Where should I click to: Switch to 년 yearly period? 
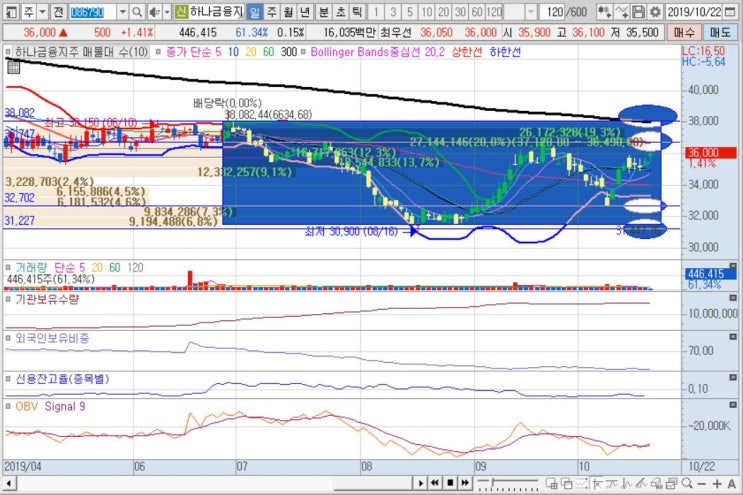[x=305, y=11]
